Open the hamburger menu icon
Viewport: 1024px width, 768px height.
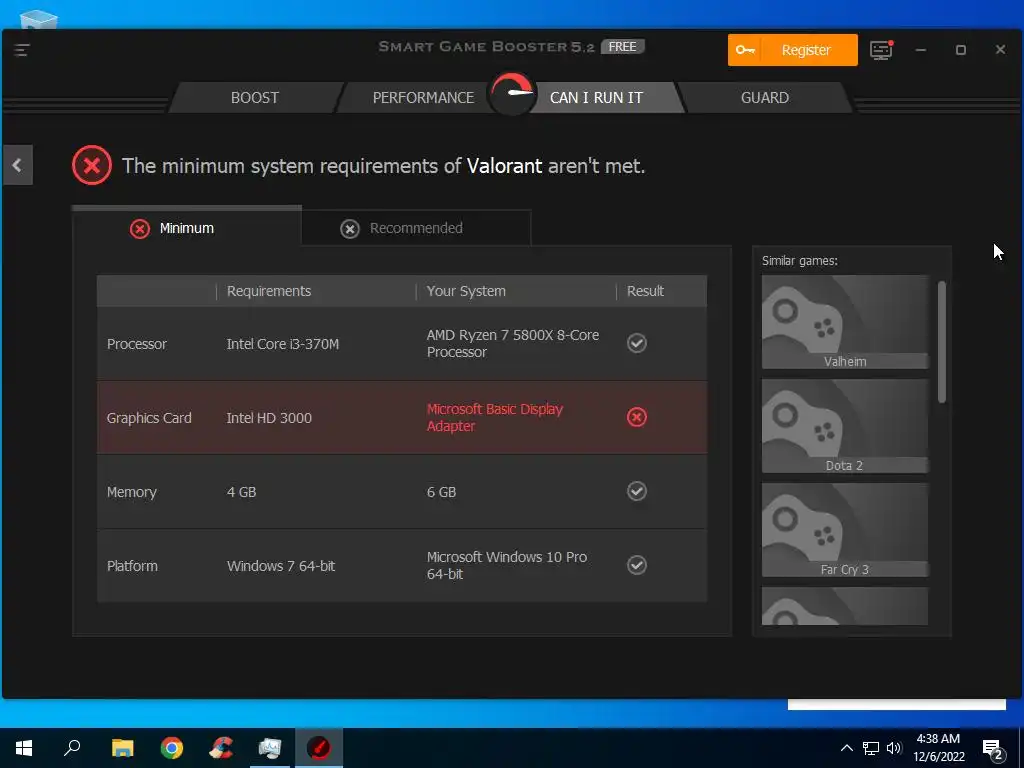tap(22, 50)
